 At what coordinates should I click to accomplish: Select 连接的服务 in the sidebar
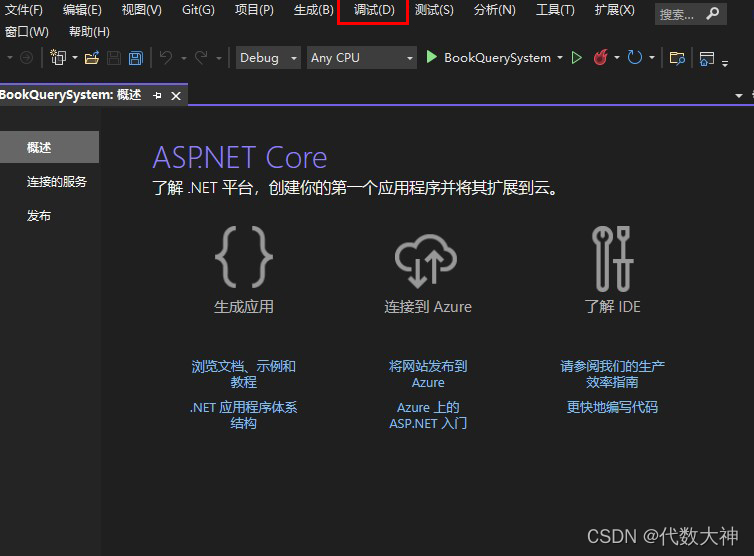click(57, 181)
